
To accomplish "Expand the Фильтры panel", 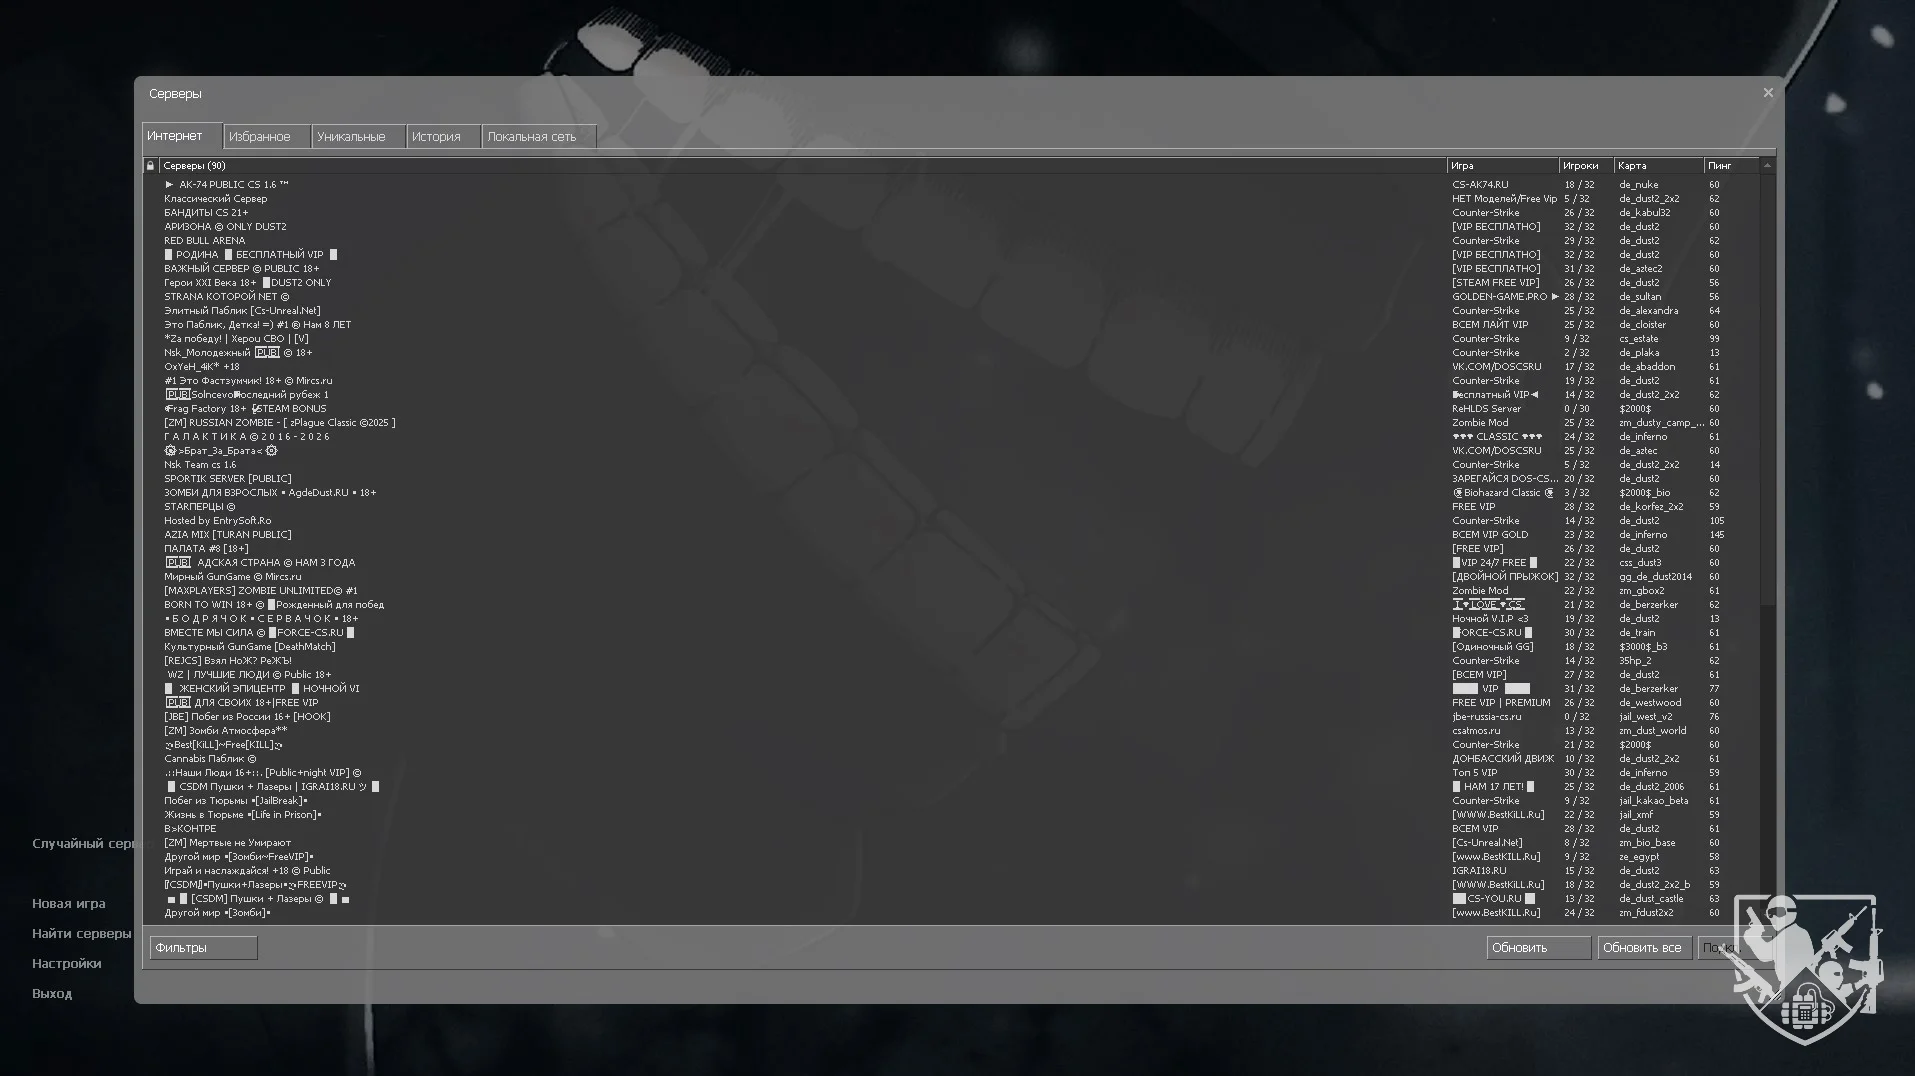I will click(x=203, y=948).
